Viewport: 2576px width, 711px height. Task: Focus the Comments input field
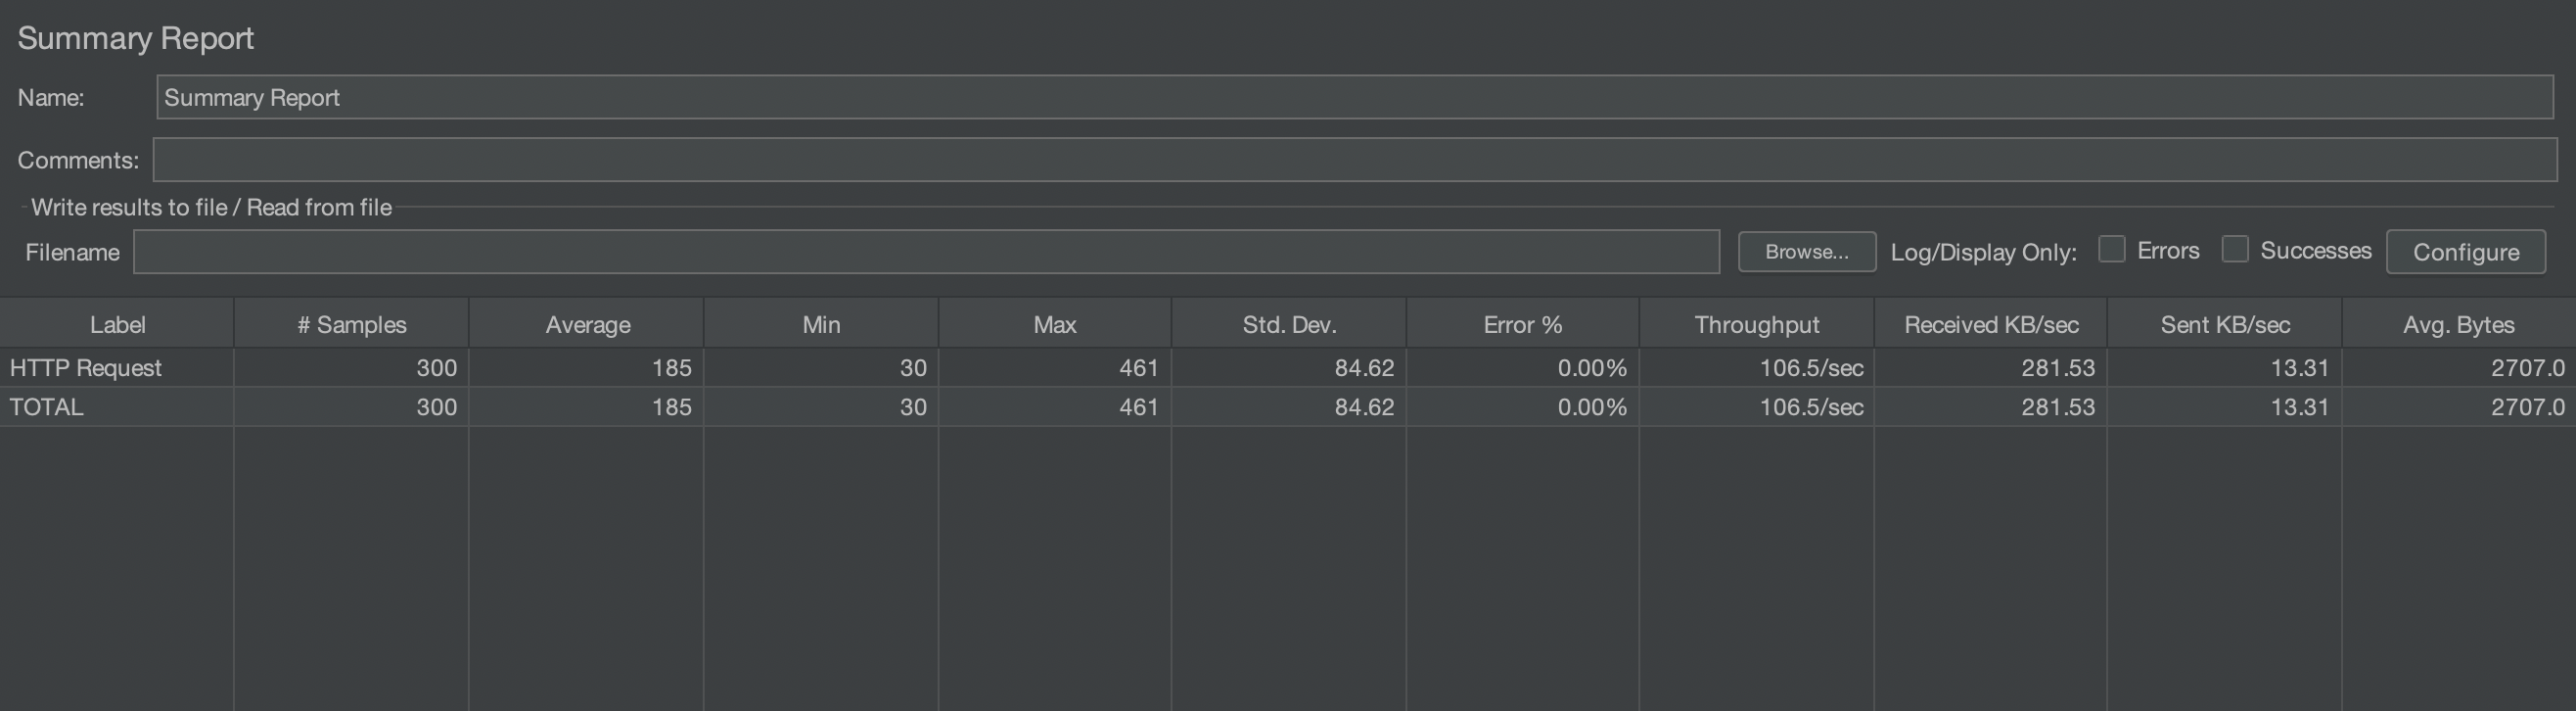click(x=1354, y=160)
